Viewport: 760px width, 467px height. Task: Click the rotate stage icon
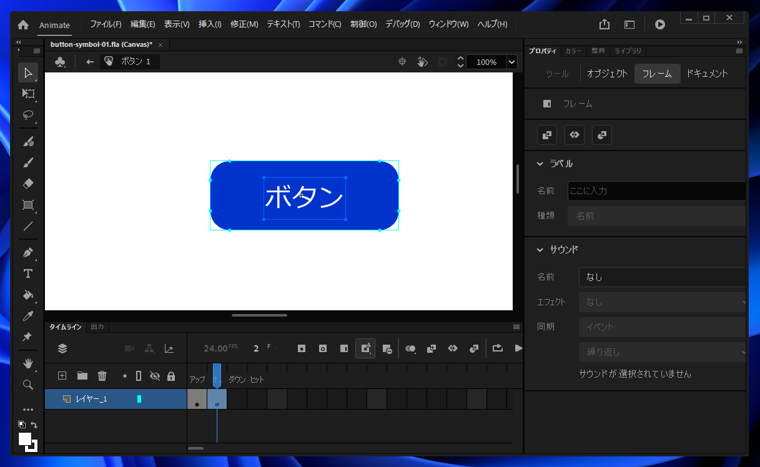coord(422,62)
